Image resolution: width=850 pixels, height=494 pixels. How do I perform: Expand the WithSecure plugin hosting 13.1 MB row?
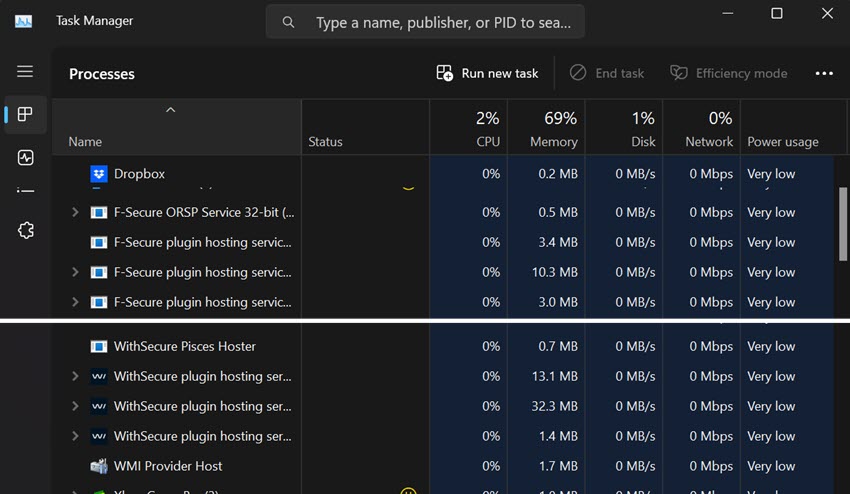pyautogui.click(x=75, y=376)
